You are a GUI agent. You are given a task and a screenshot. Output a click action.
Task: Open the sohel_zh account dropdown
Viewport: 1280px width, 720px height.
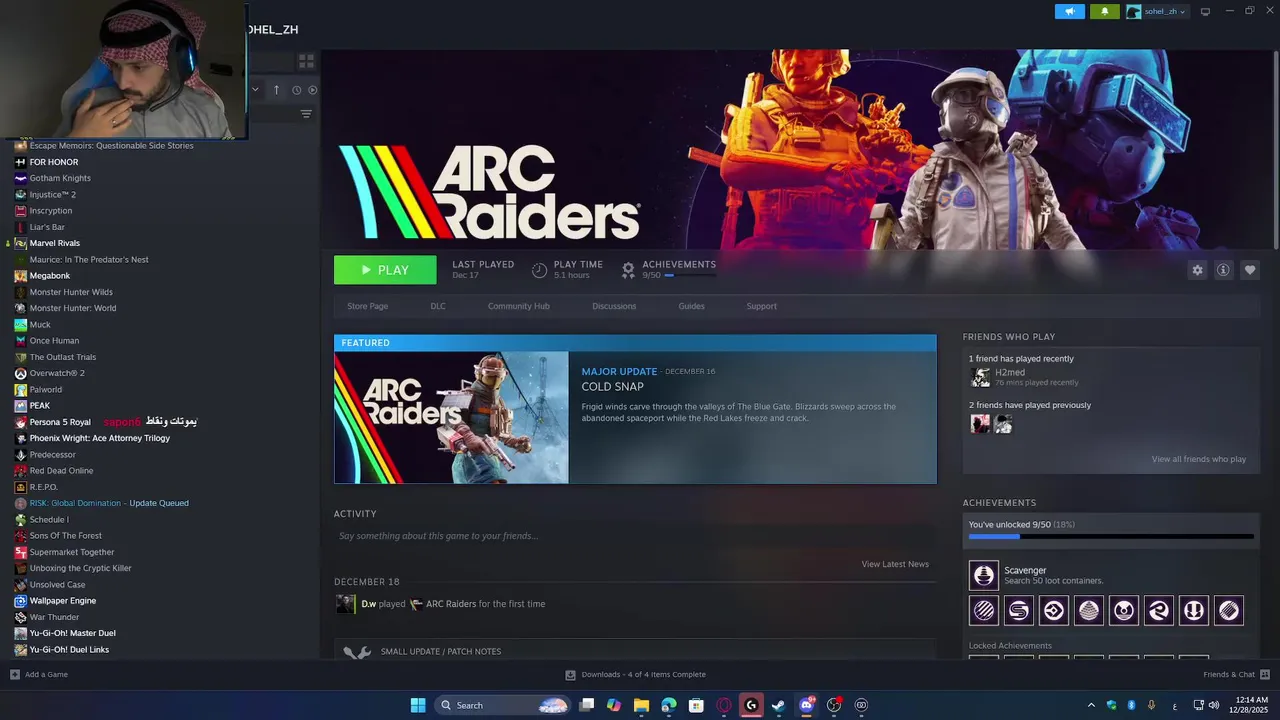[1156, 11]
